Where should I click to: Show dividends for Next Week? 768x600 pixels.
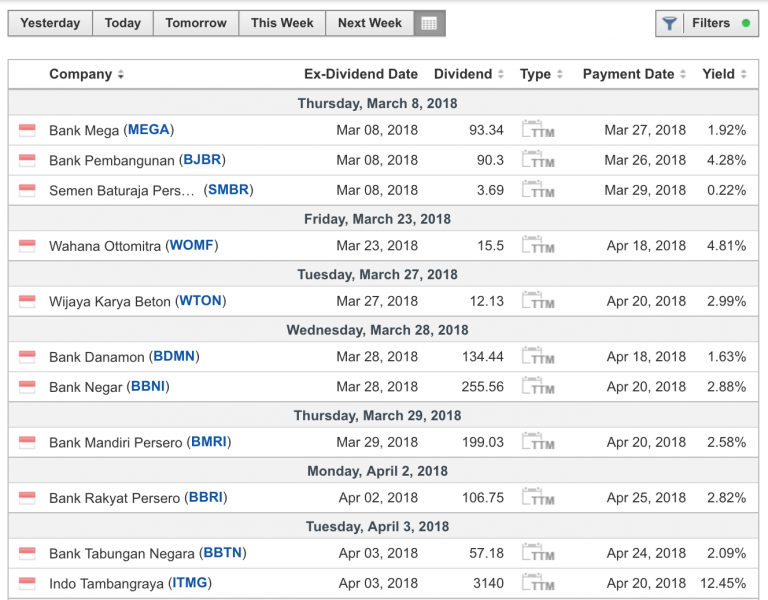(370, 23)
